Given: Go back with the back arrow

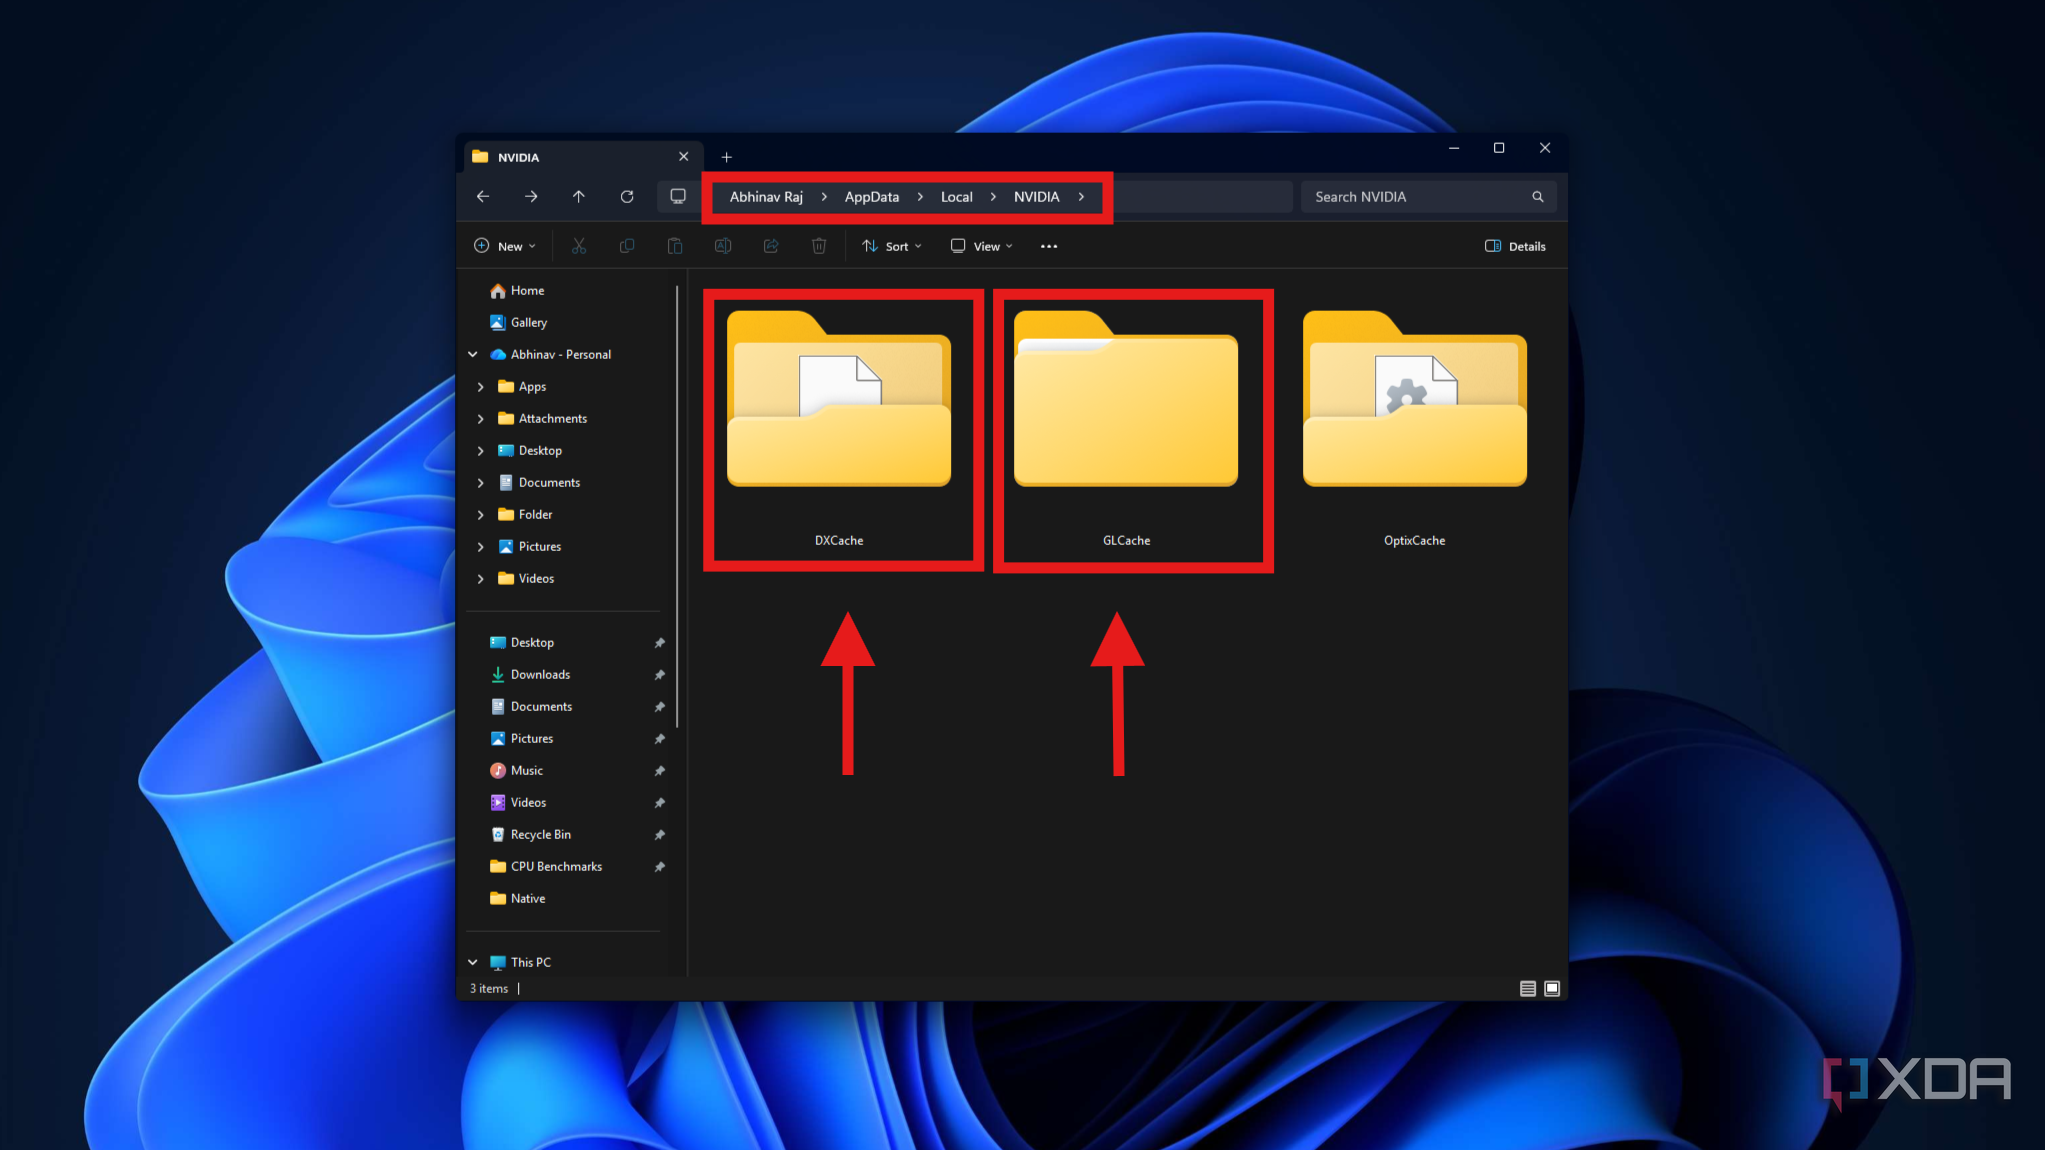Looking at the screenshot, I should coord(483,197).
